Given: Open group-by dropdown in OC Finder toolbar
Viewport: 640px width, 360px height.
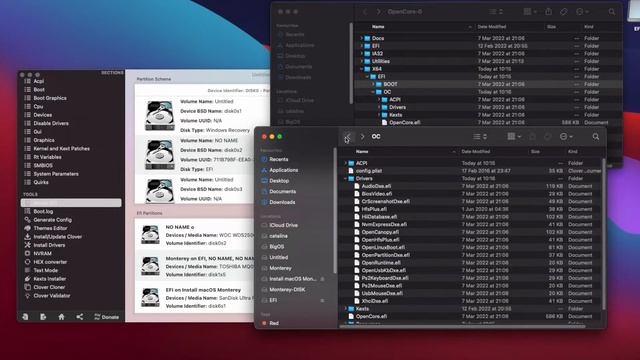Looking at the screenshot, I should [513, 137].
